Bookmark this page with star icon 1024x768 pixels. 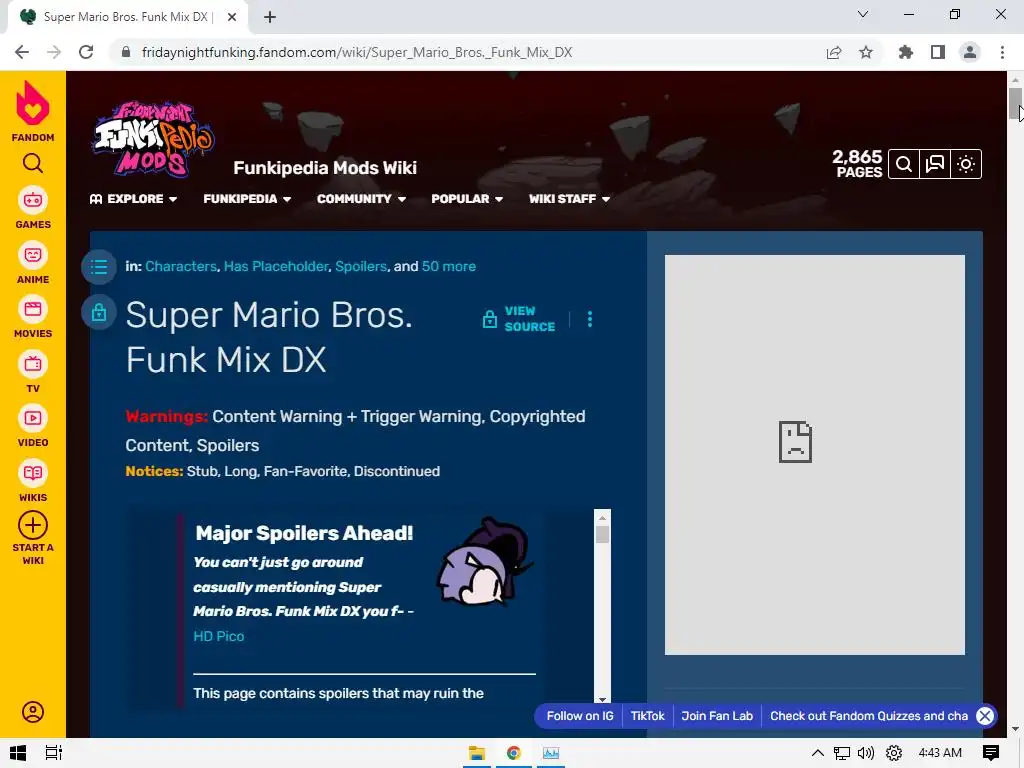coord(866,52)
